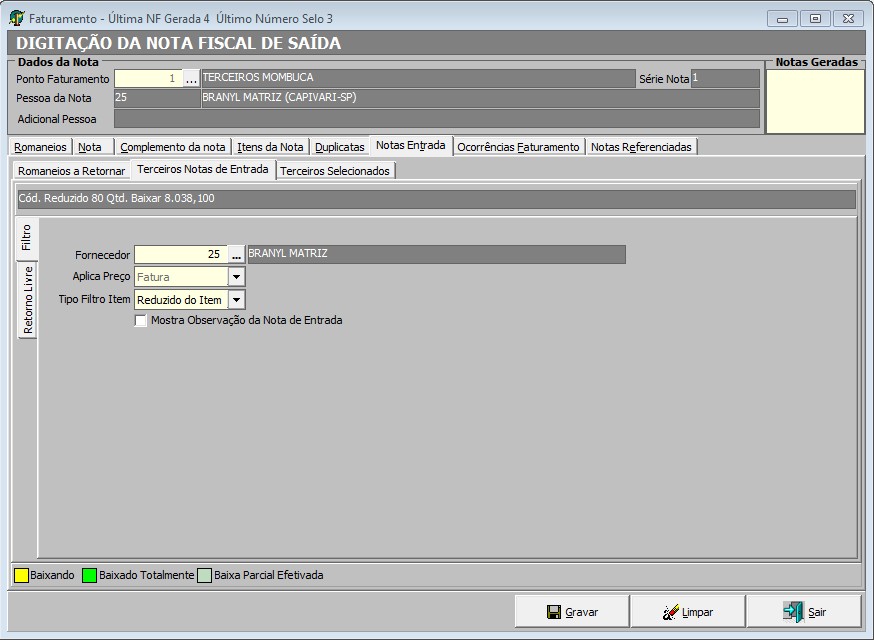The height and width of the screenshot is (640, 874).
Task: Click the application icon in title bar
Action: pyautogui.click(x=17, y=19)
